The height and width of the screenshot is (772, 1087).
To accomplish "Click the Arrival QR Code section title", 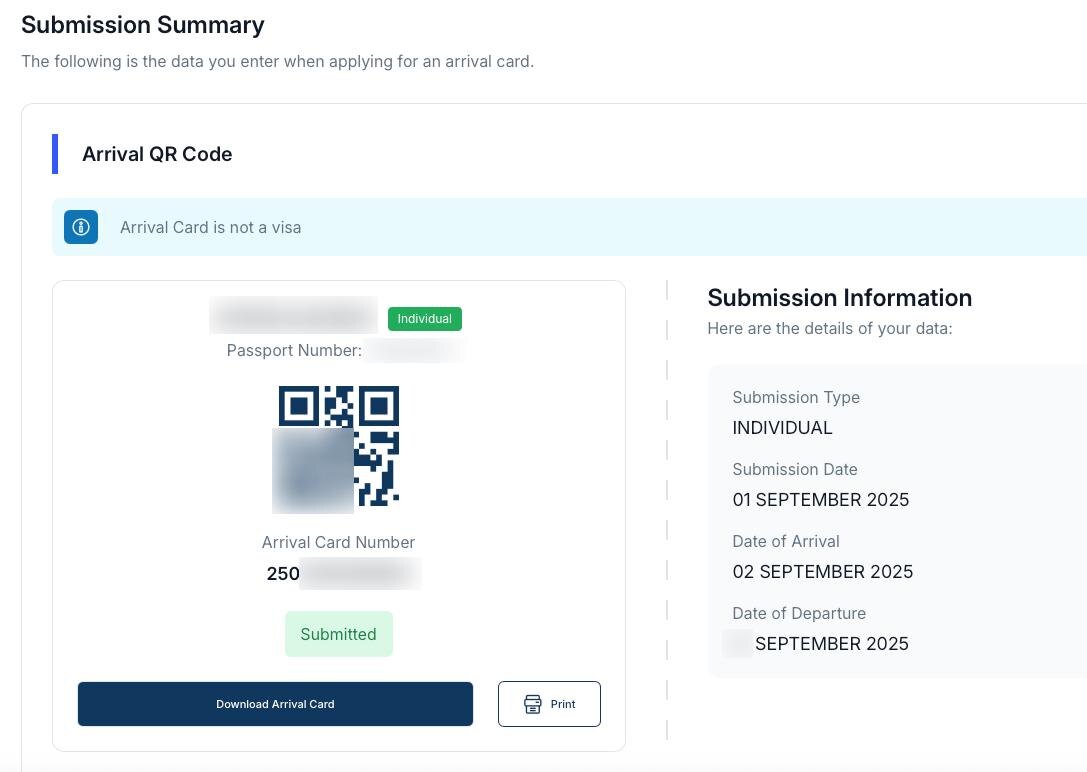I will coord(157,154).
